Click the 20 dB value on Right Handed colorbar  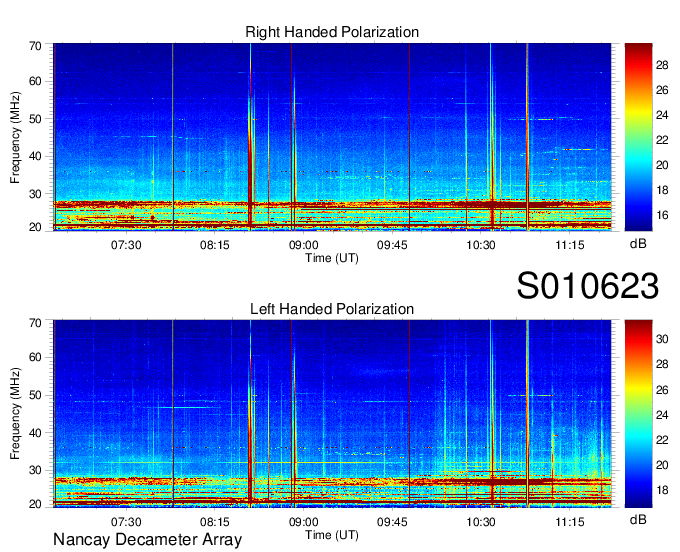[x=662, y=165]
